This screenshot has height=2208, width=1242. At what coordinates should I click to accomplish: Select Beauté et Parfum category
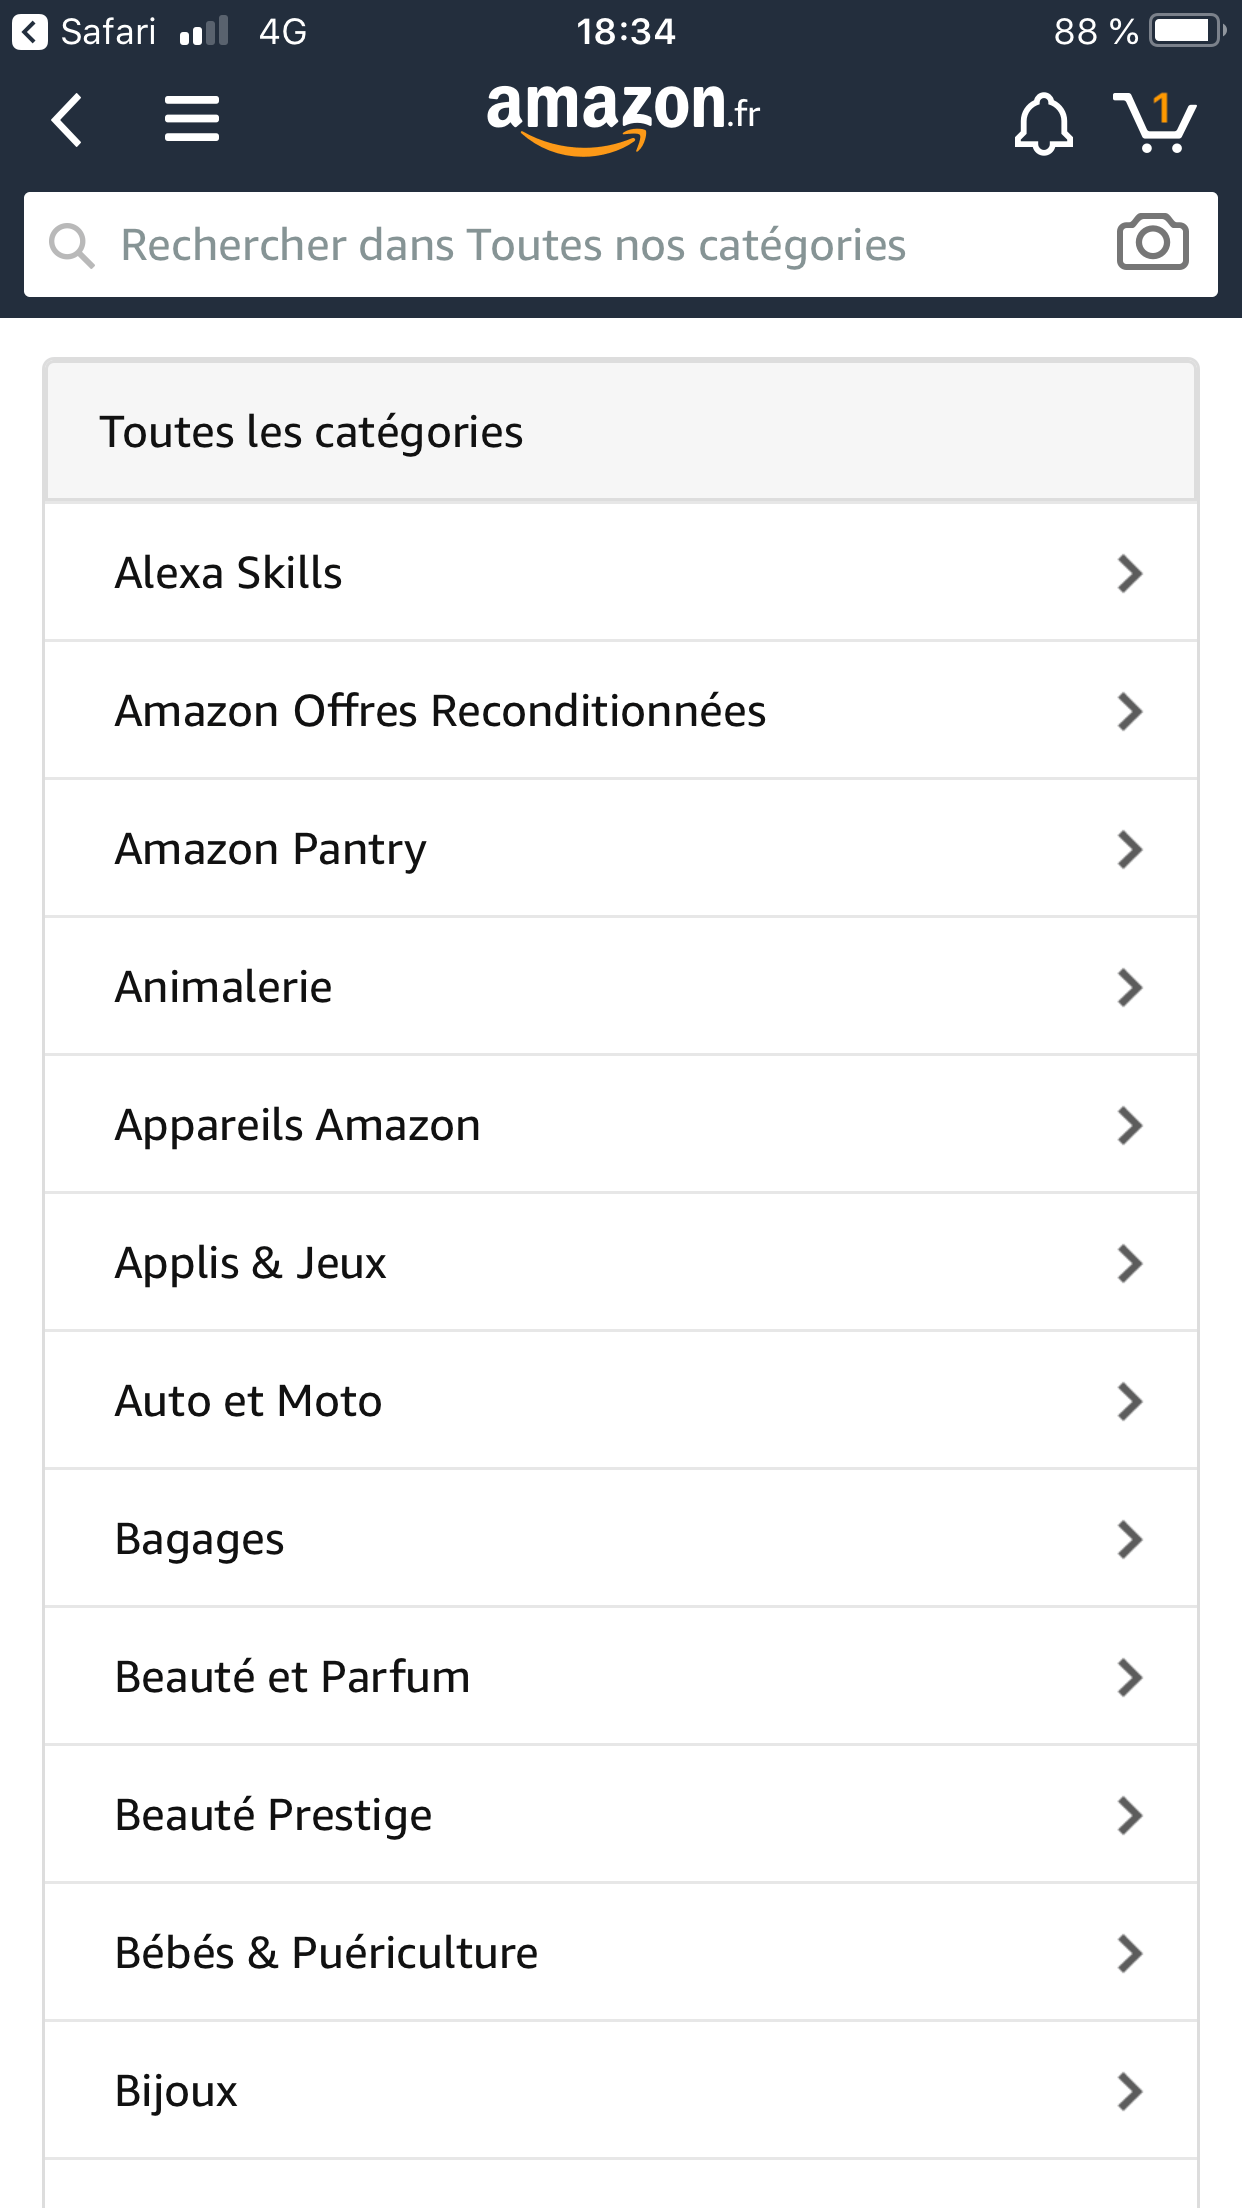tap(292, 1677)
